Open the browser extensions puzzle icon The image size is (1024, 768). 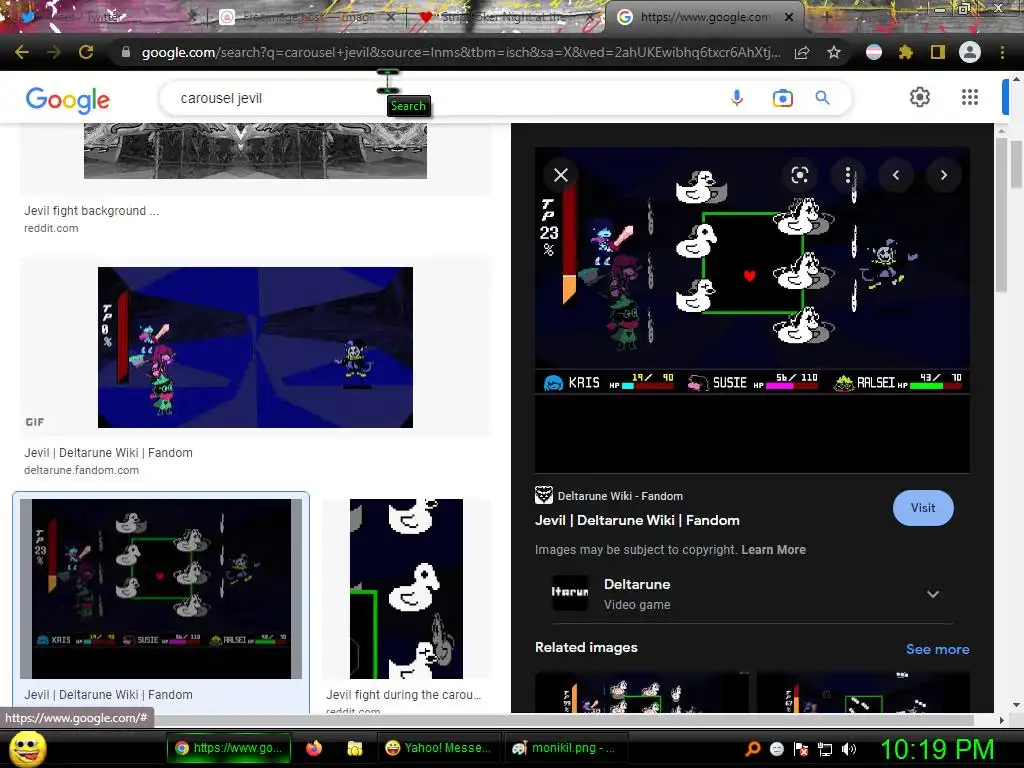pos(905,52)
